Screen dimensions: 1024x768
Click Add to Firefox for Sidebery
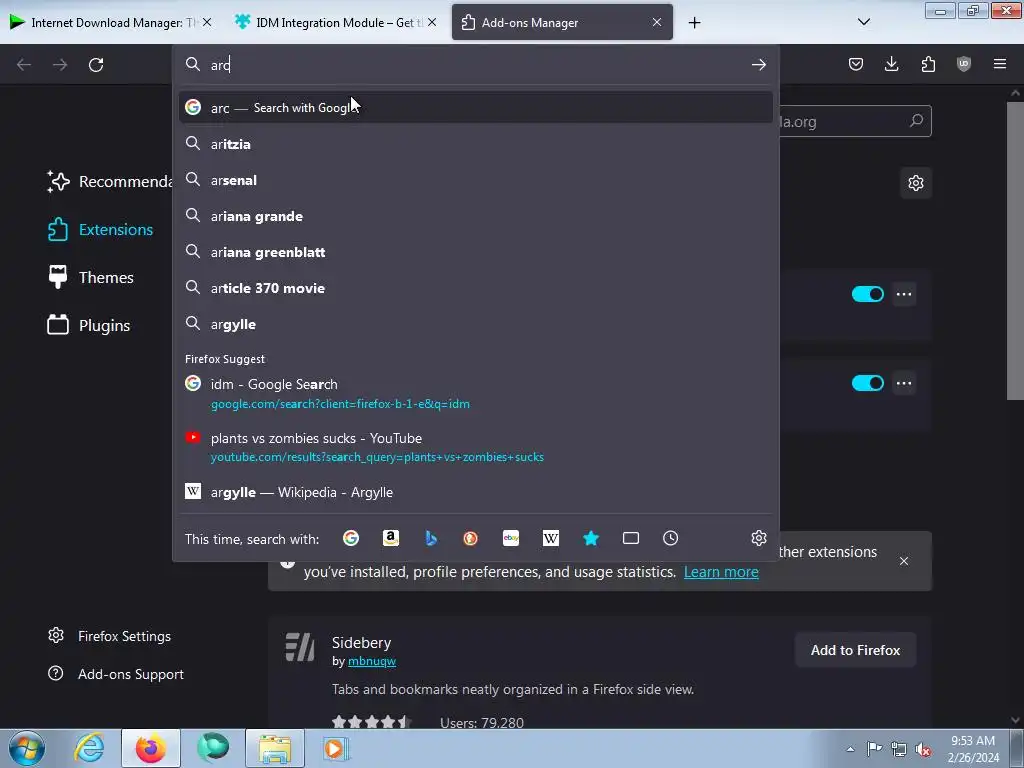(855, 650)
